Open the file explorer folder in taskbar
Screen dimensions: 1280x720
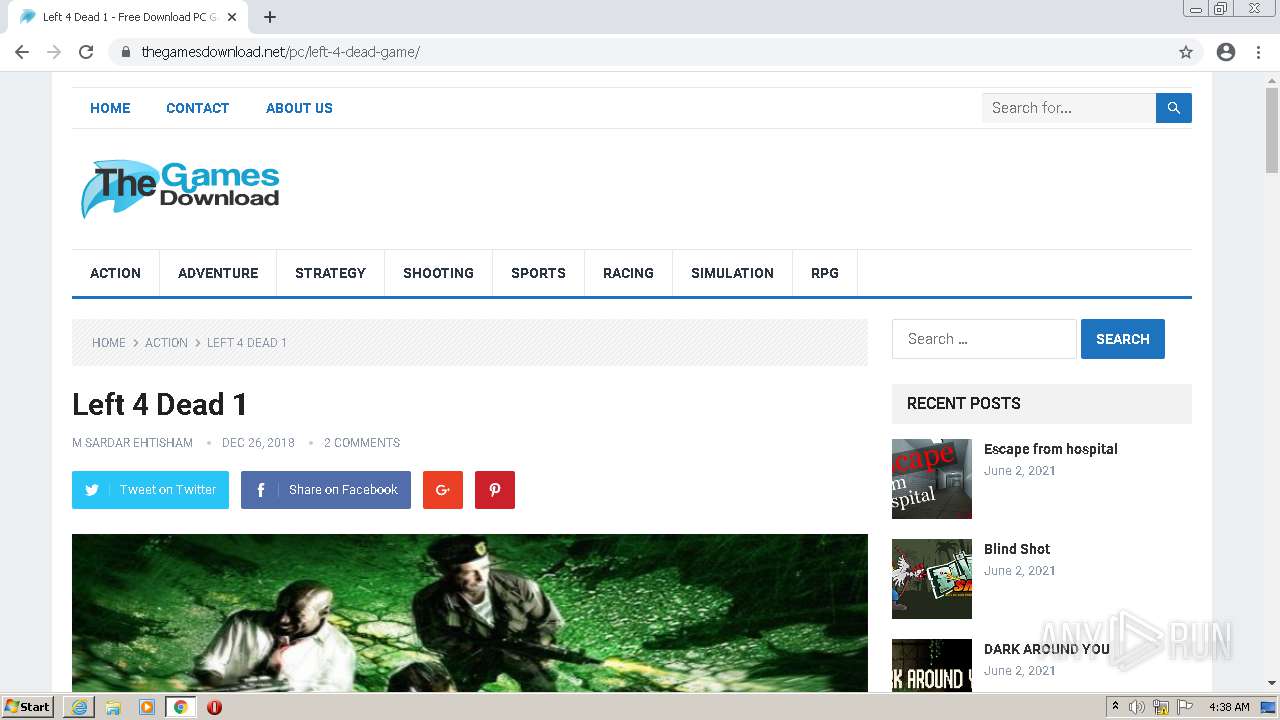coord(113,707)
